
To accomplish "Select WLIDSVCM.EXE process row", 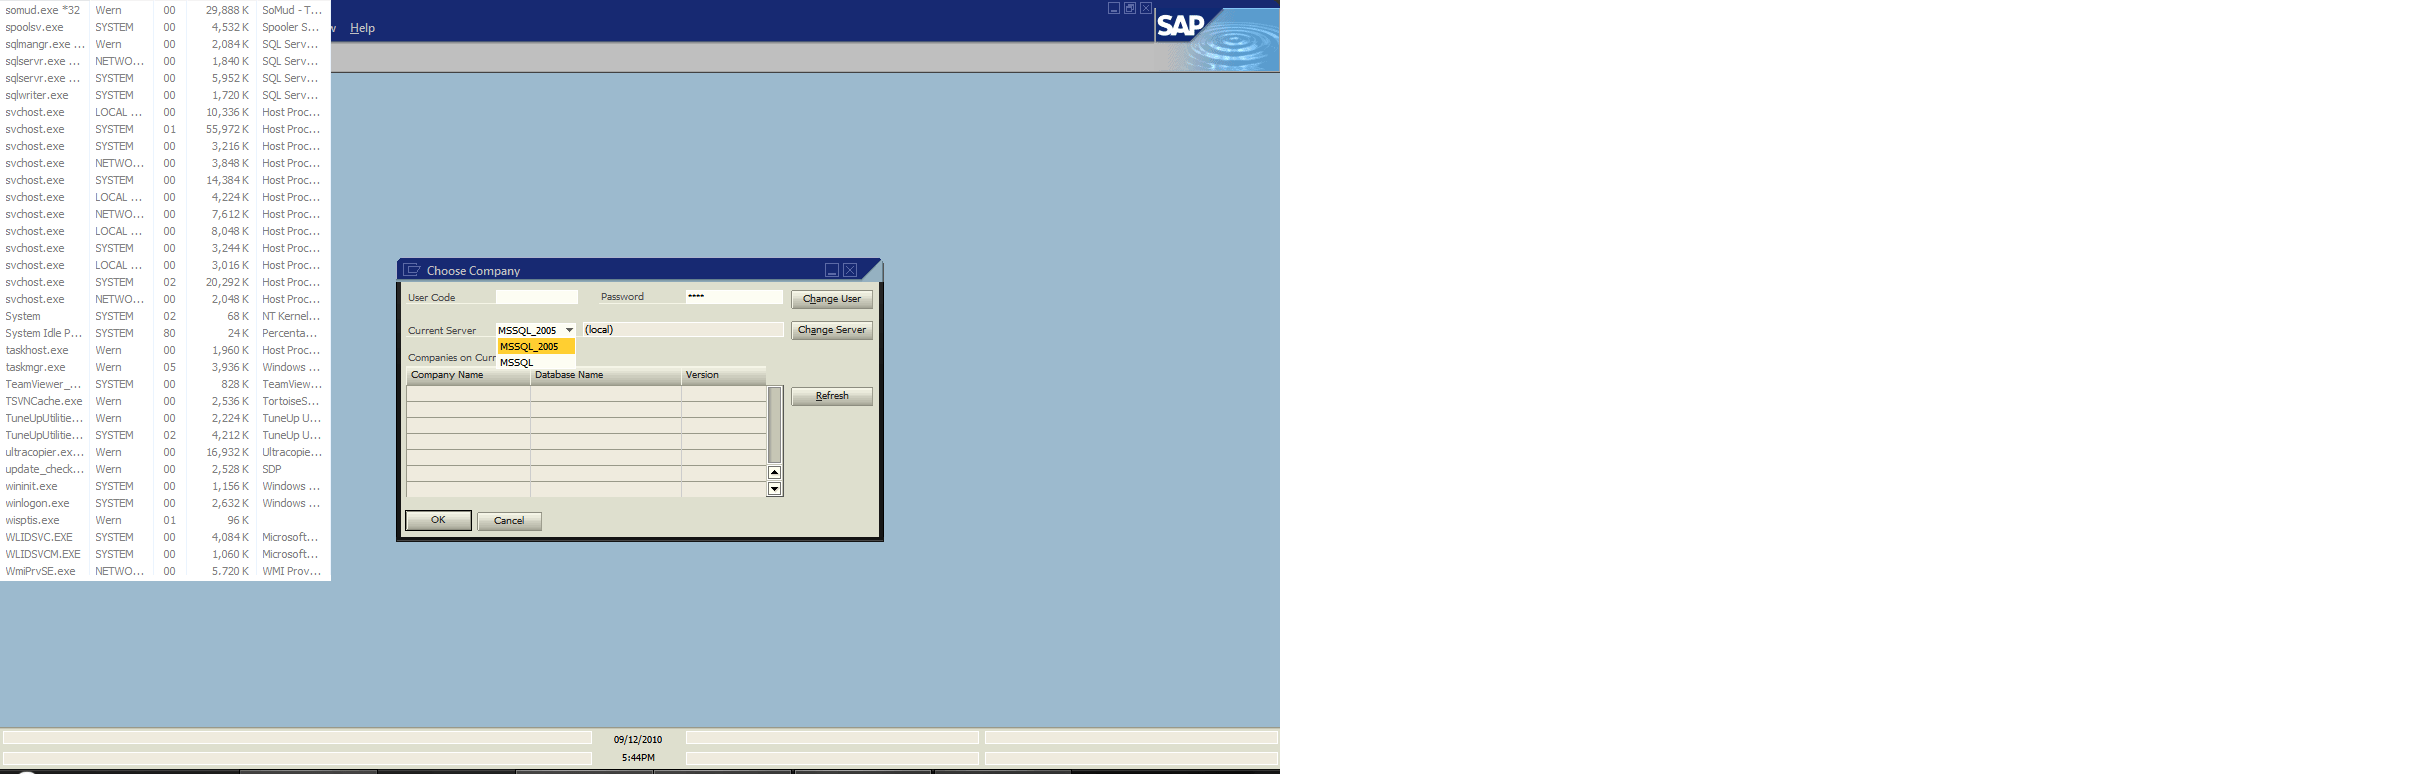I will pyautogui.click(x=165, y=554).
